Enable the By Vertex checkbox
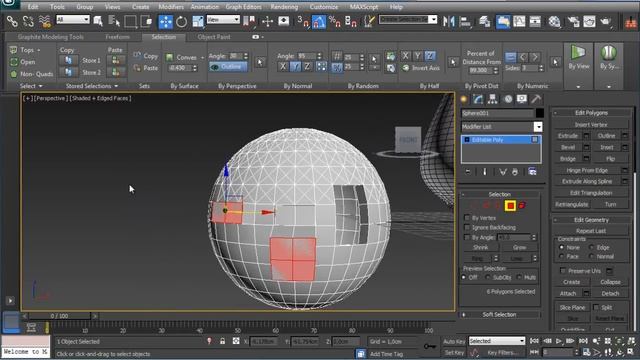Image resolution: width=640 pixels, height=360 pixels. 467,218
